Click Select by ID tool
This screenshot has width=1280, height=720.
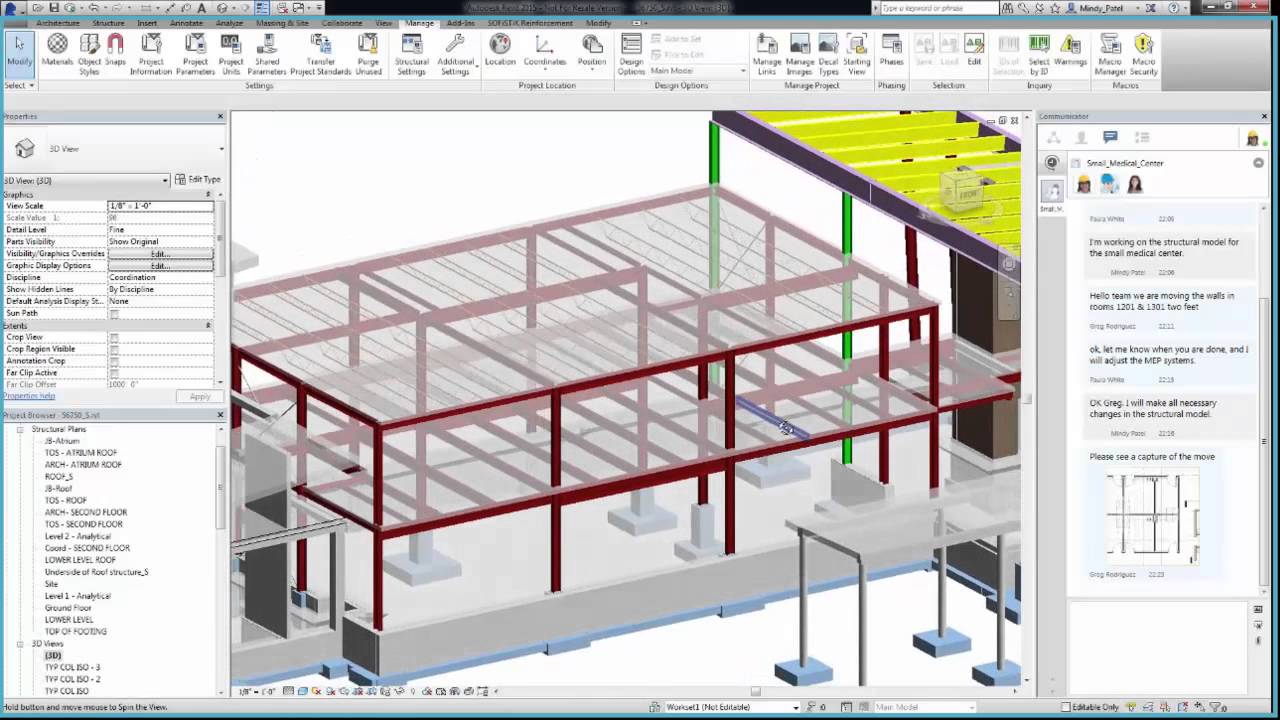tap(1039, 53)
